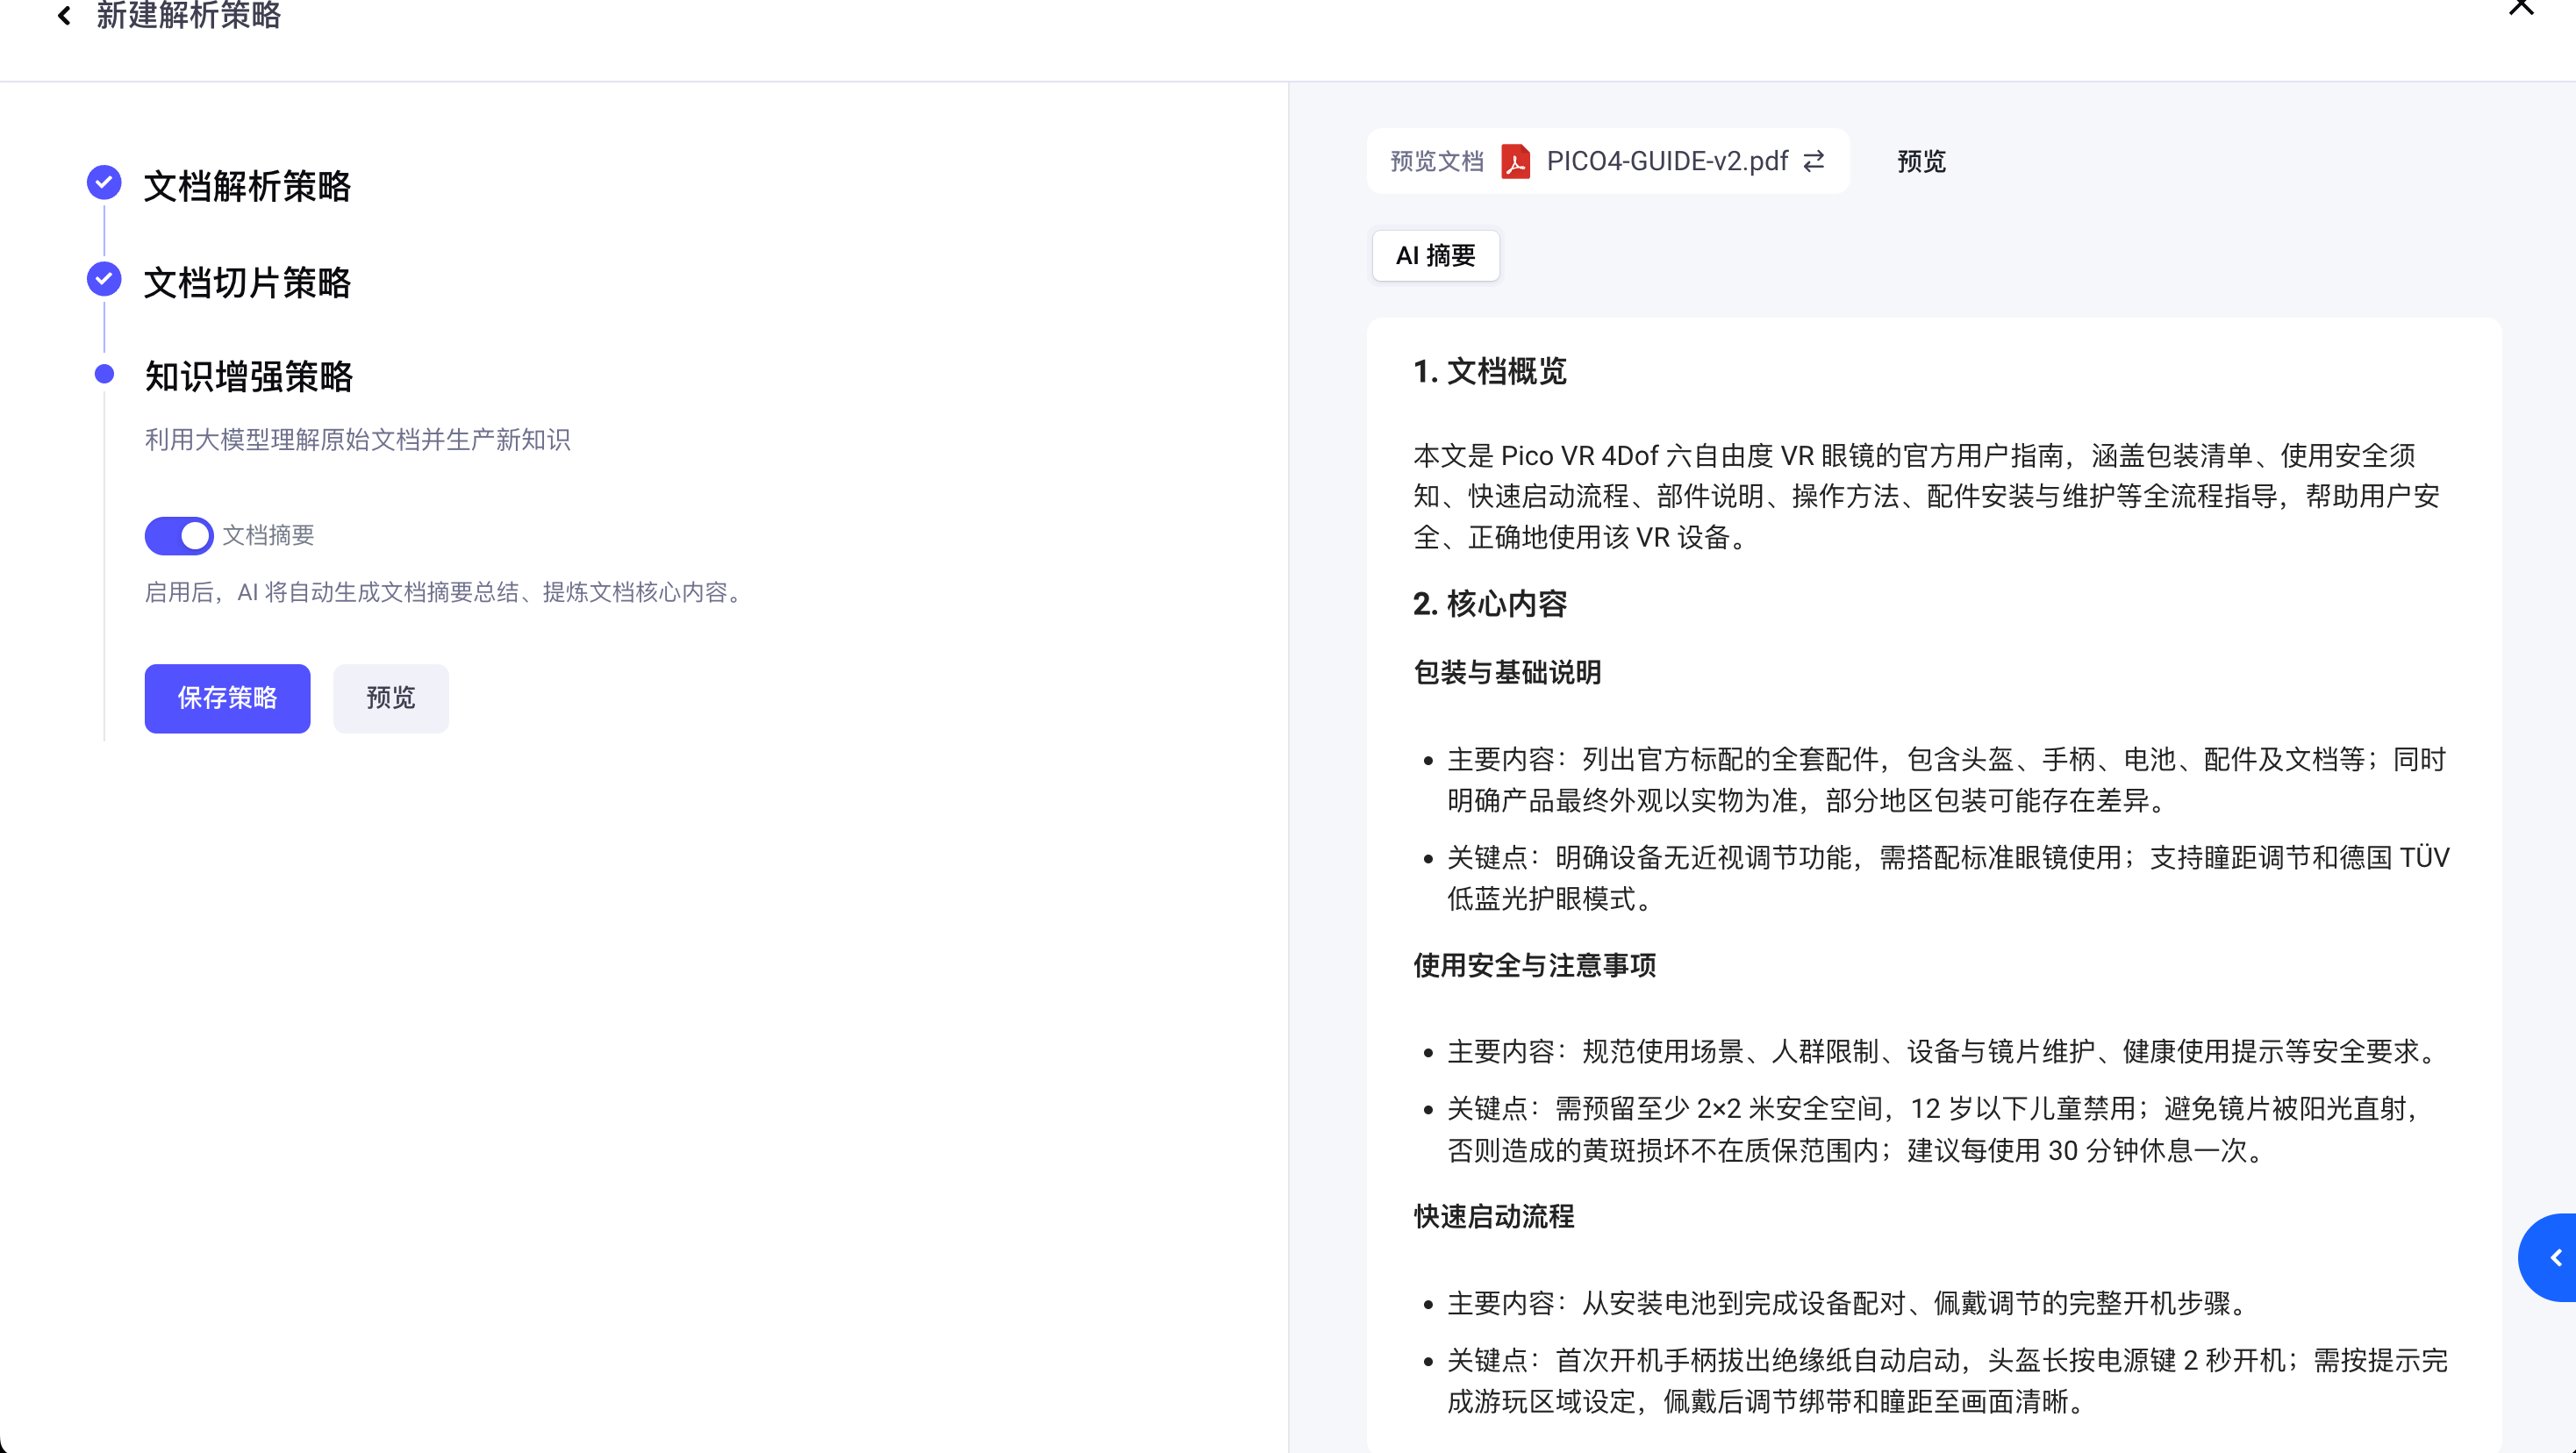The height and width of the screenshot is (1453, 2576).
Task: Click the 预览 button next to the document selector
Action: point(1921,161)
